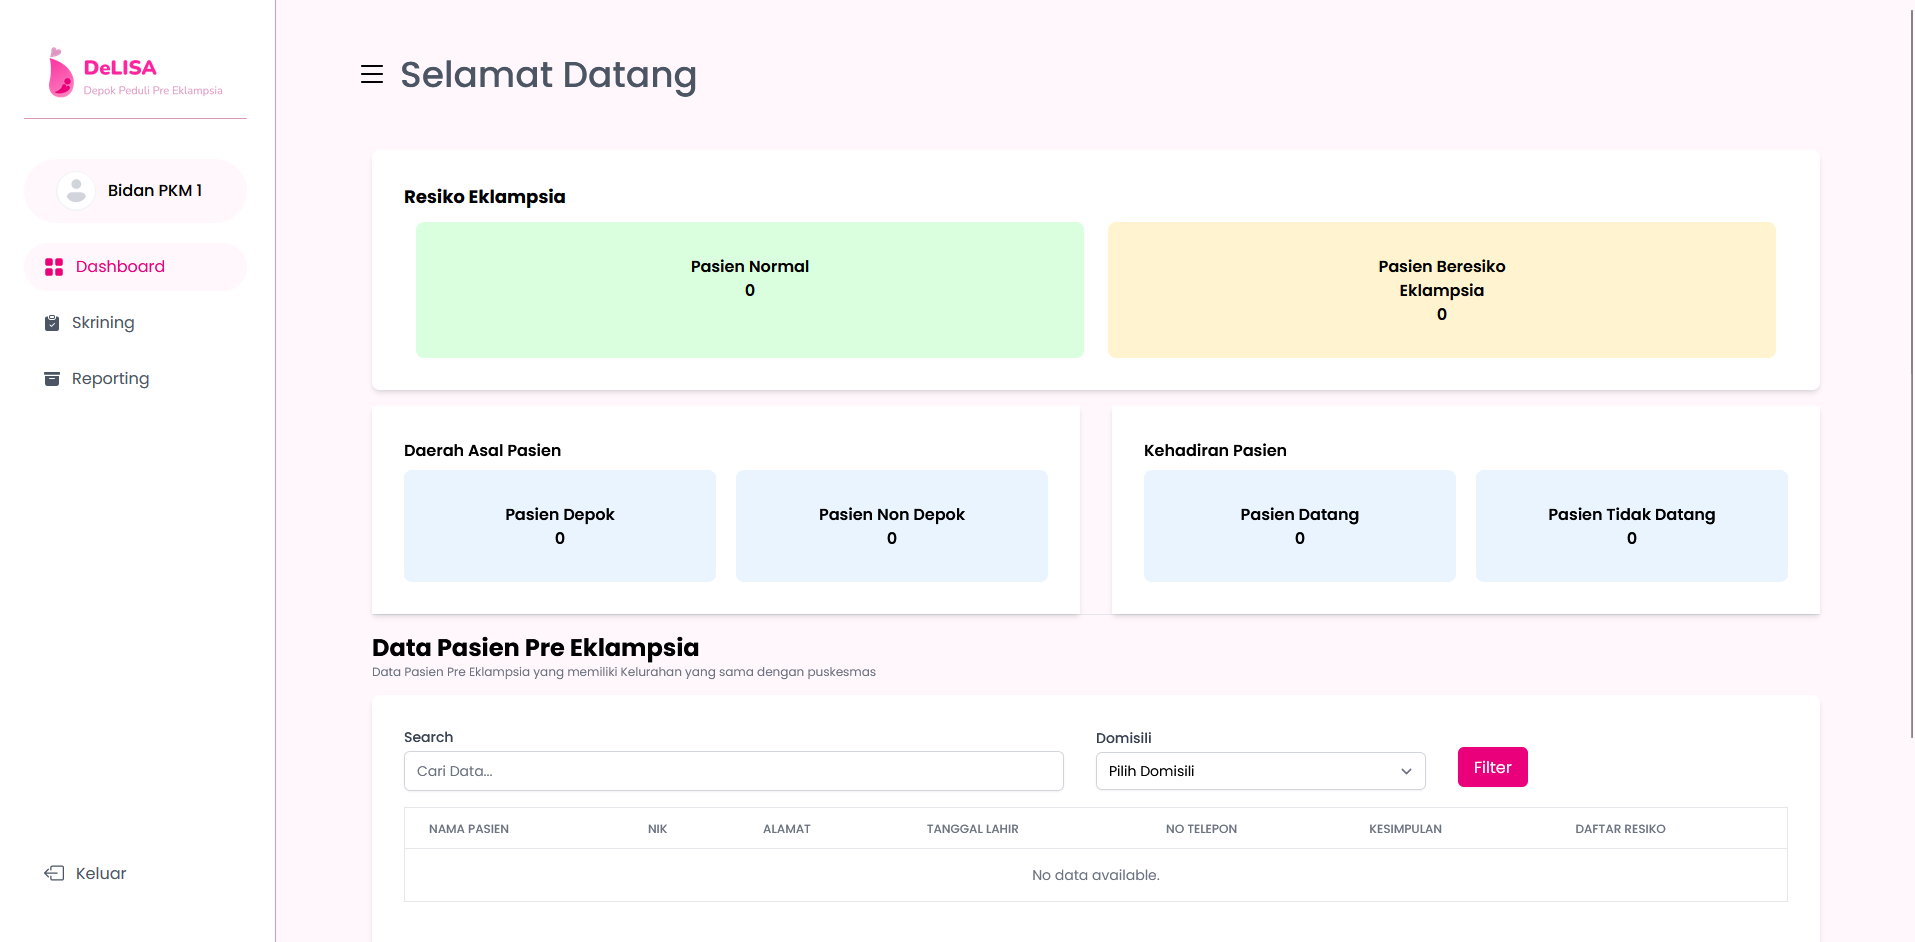This screenshot has height=942, width=1915.
Task: Open the Pilih Domisili dropdown
Action: coord(1260,771)
